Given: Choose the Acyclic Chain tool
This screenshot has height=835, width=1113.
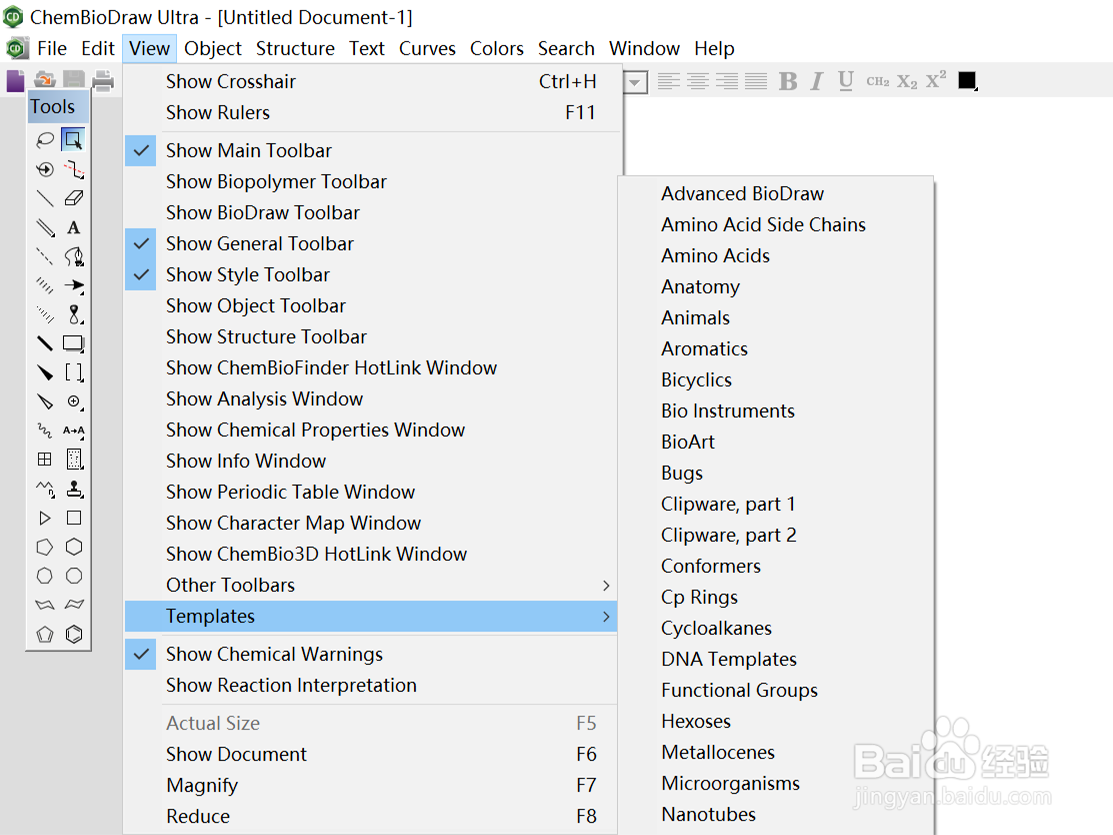Looking at the screenshot, I should coord(45,489).
